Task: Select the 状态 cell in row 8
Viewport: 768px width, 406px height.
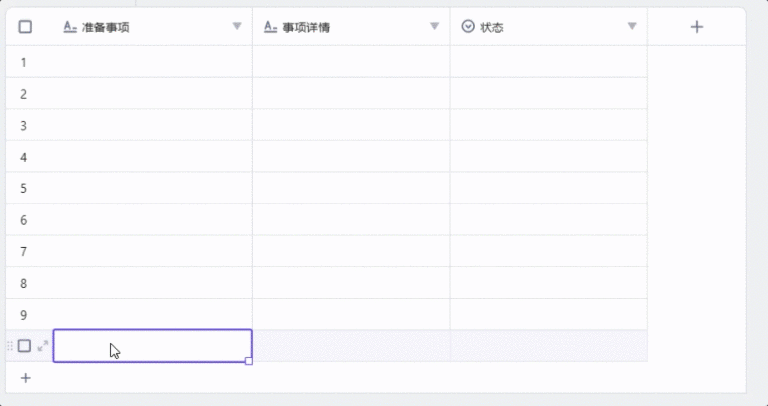Action: 548,283
